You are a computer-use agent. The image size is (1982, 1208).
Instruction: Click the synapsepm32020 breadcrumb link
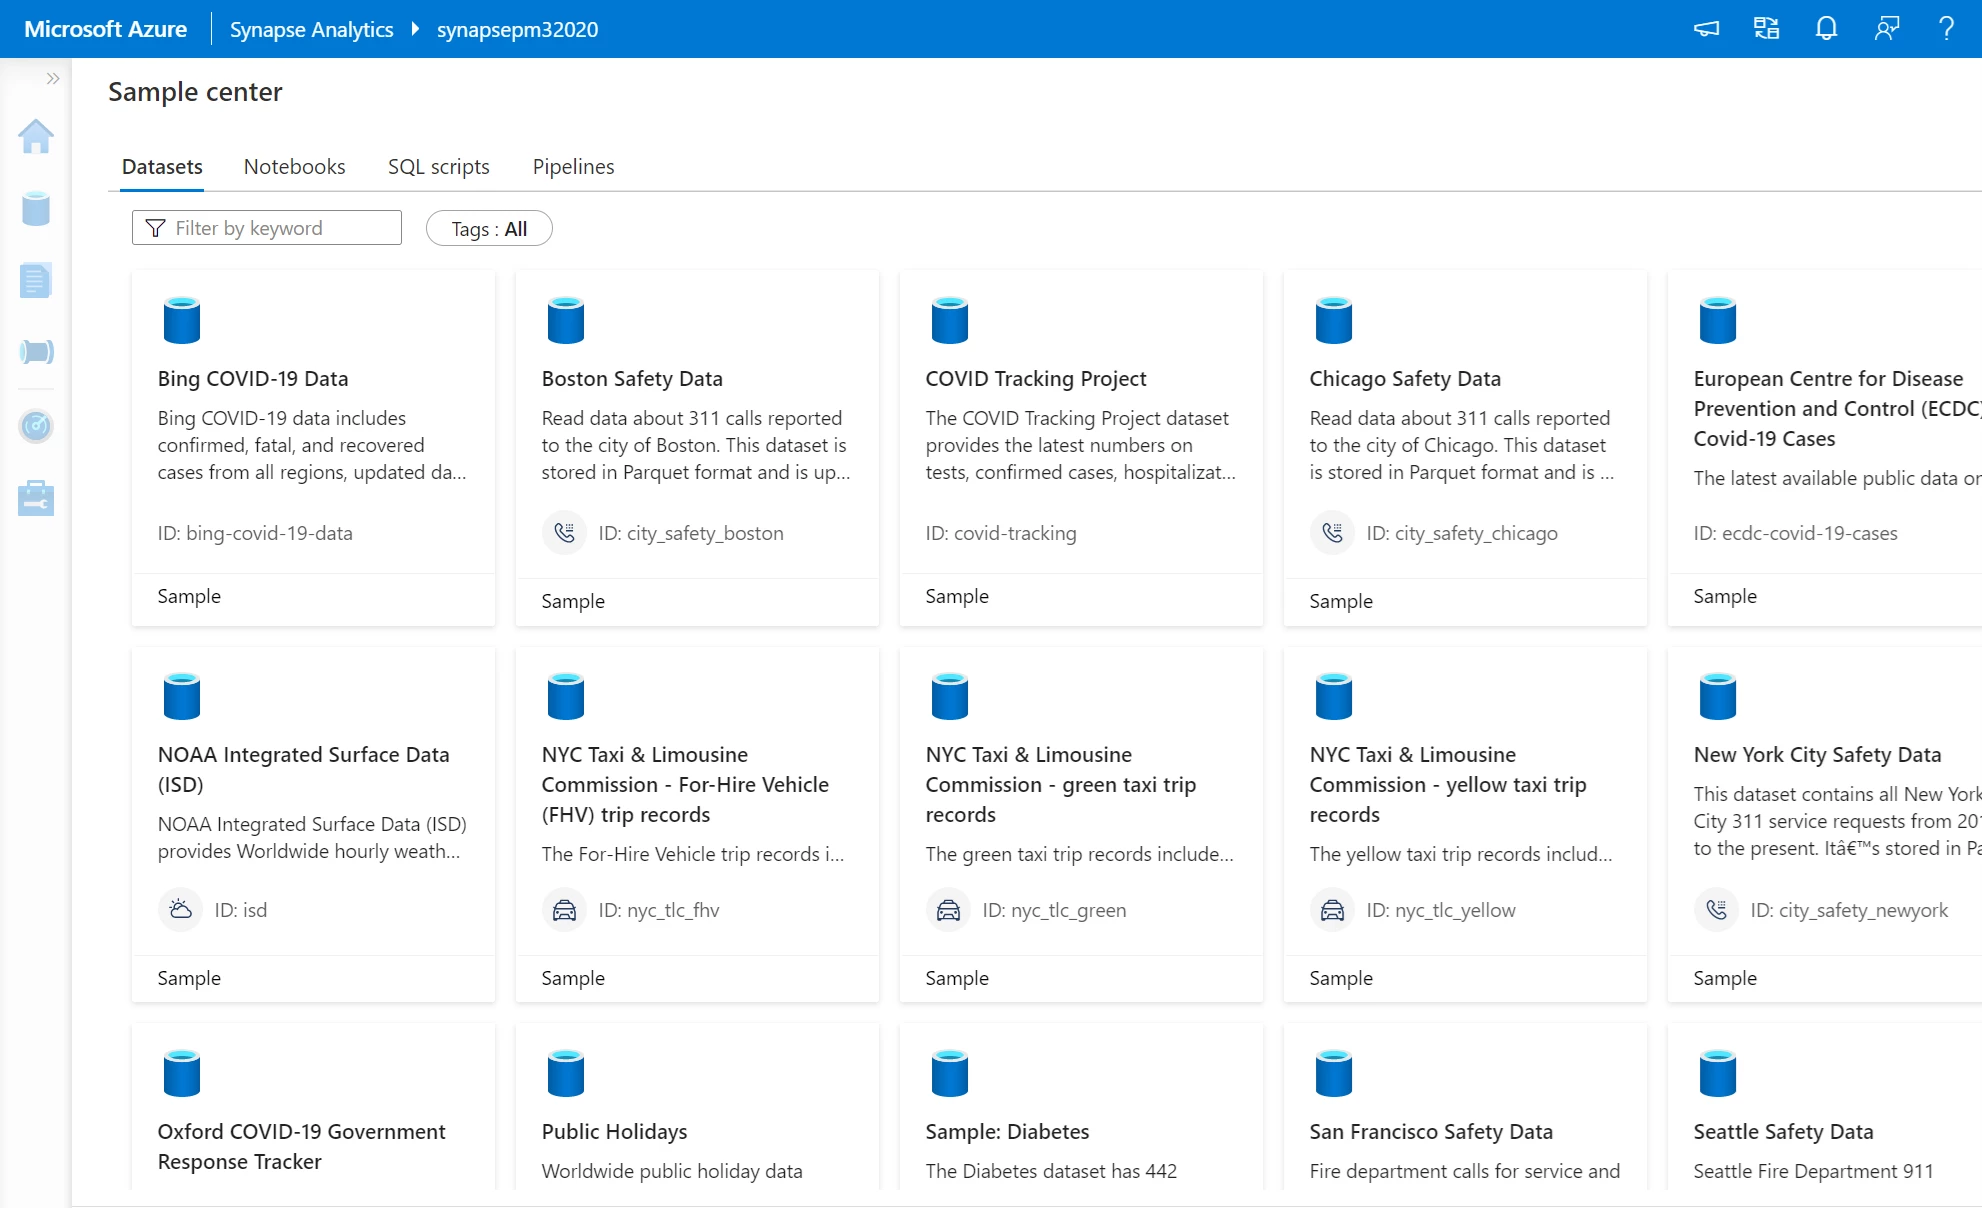tap(517, 29)
